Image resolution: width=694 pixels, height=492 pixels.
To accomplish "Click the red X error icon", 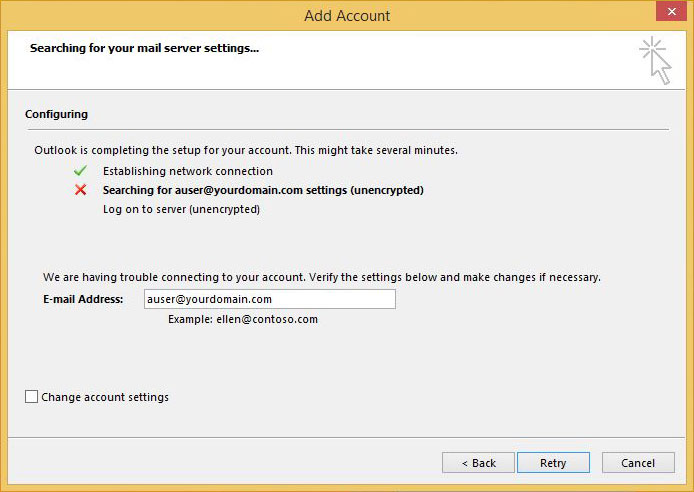I will (81, 190).
